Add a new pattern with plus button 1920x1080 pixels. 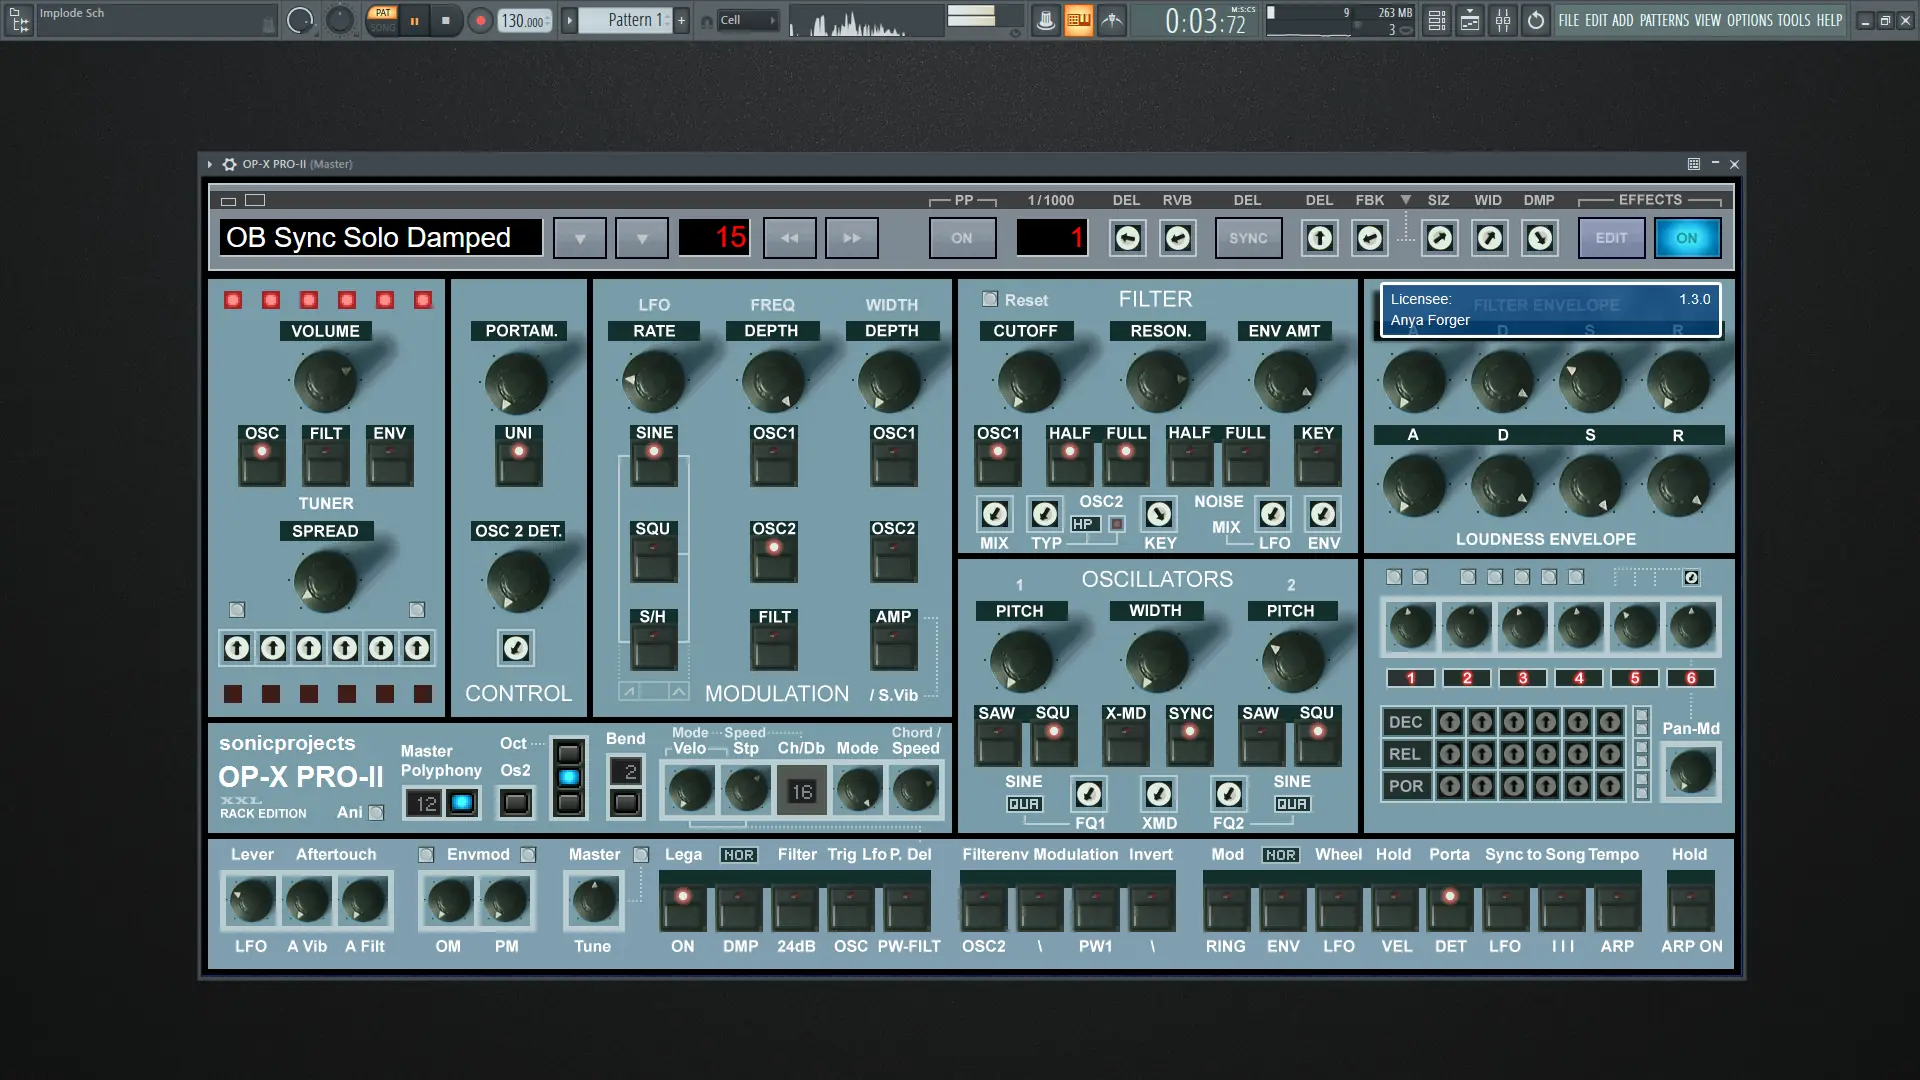tap(681, 20)
